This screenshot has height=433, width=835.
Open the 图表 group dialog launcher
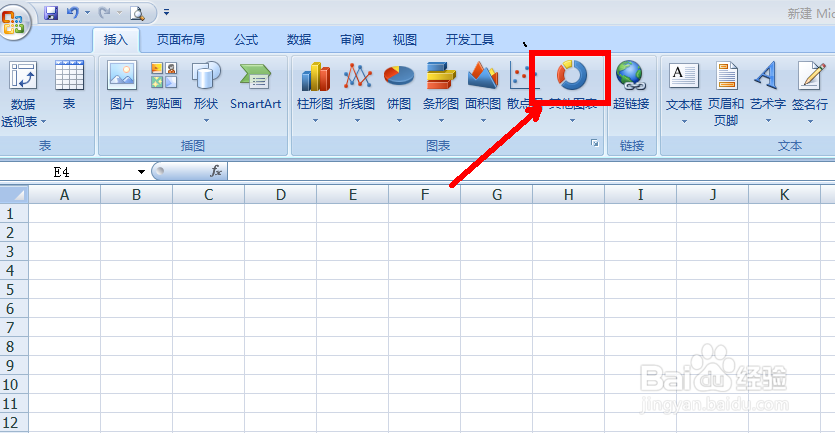594,143
